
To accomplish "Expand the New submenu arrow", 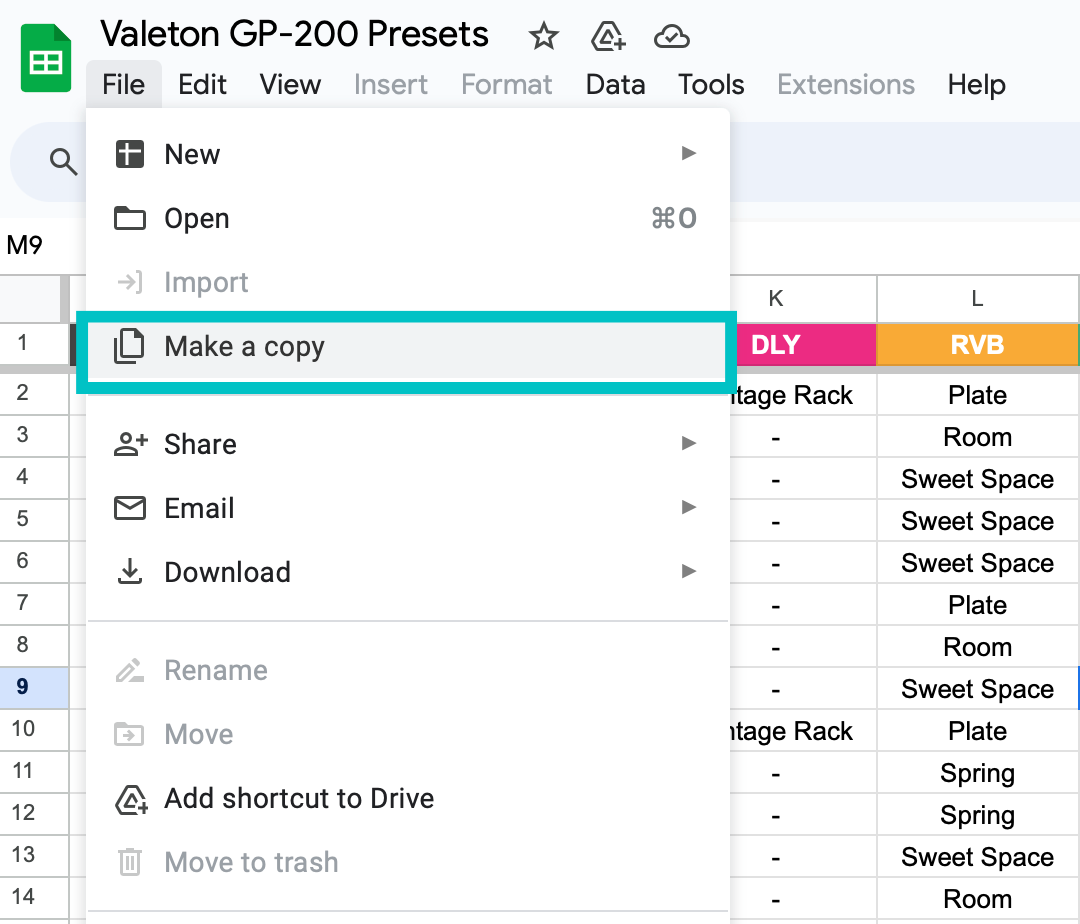I will click(688, 154).
